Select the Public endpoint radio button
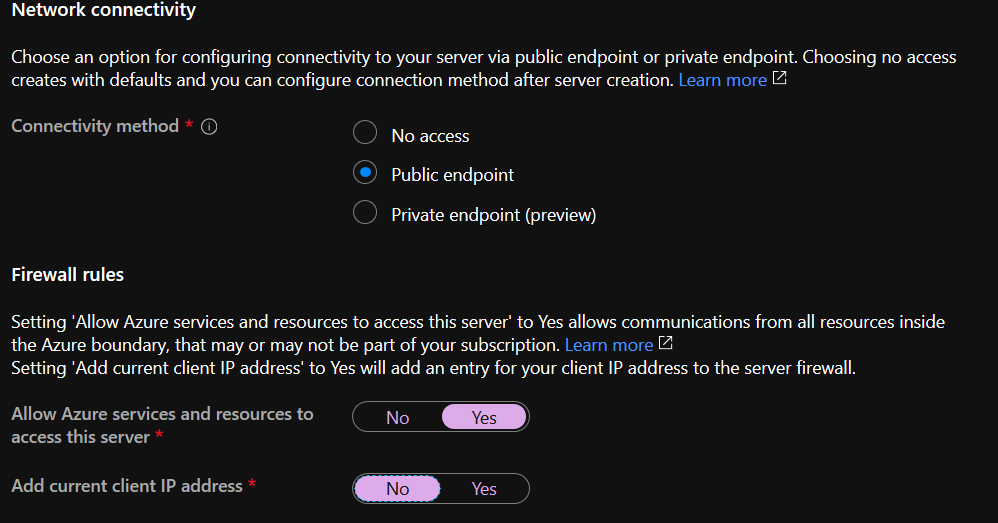This screenshot has width=998, height=523. point(365,172)
